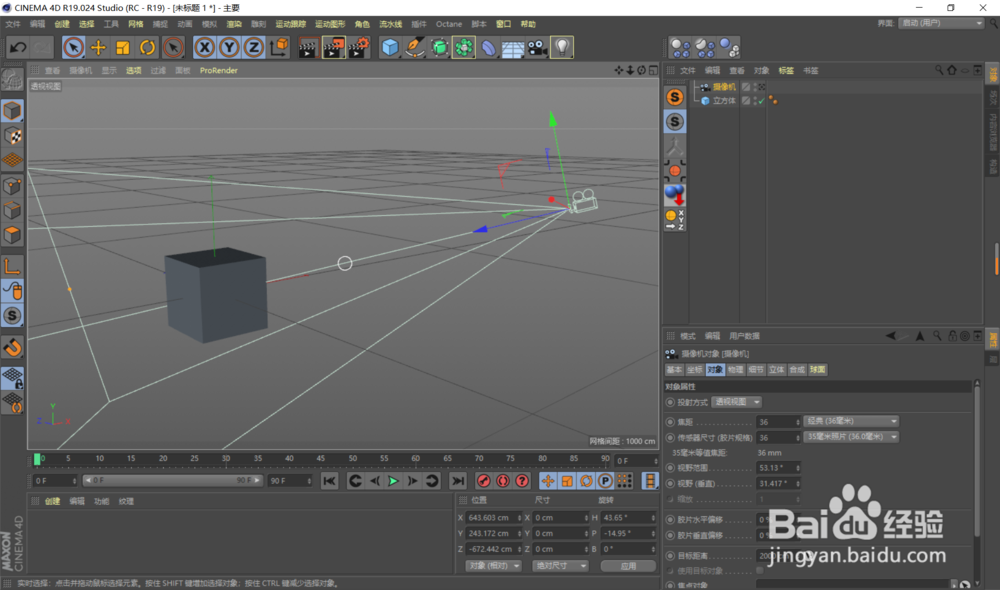1000x590 pixels.
Task: Click Render to Picture Viewer icon
Action: point(334,48)
